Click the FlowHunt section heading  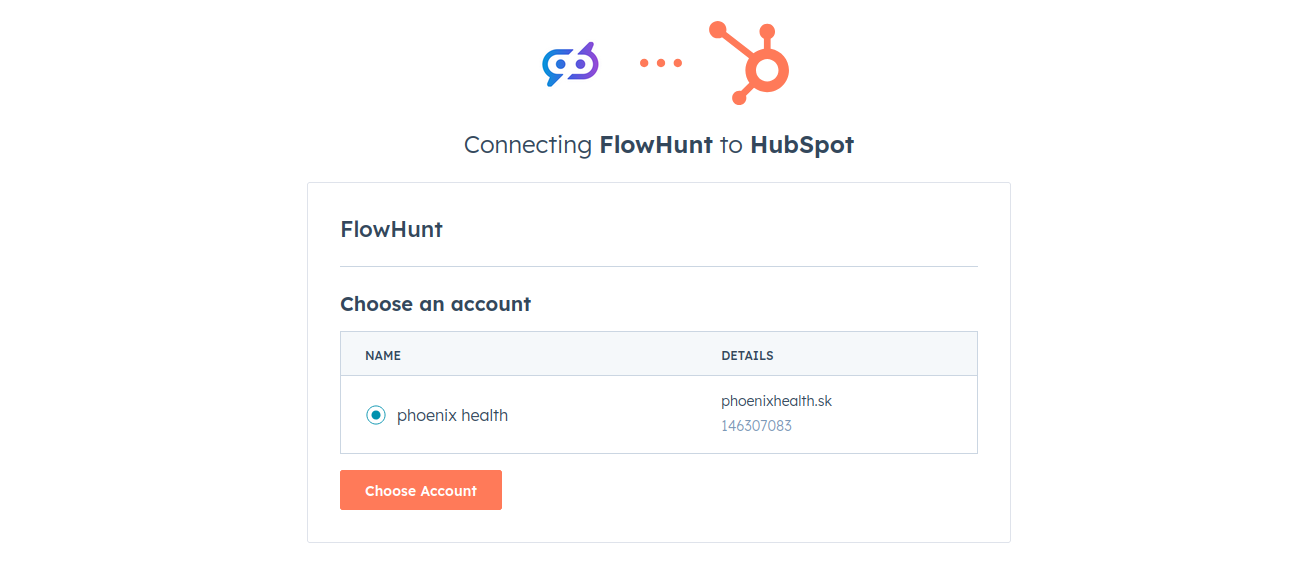pyautogui.click(x=391, y=229)
